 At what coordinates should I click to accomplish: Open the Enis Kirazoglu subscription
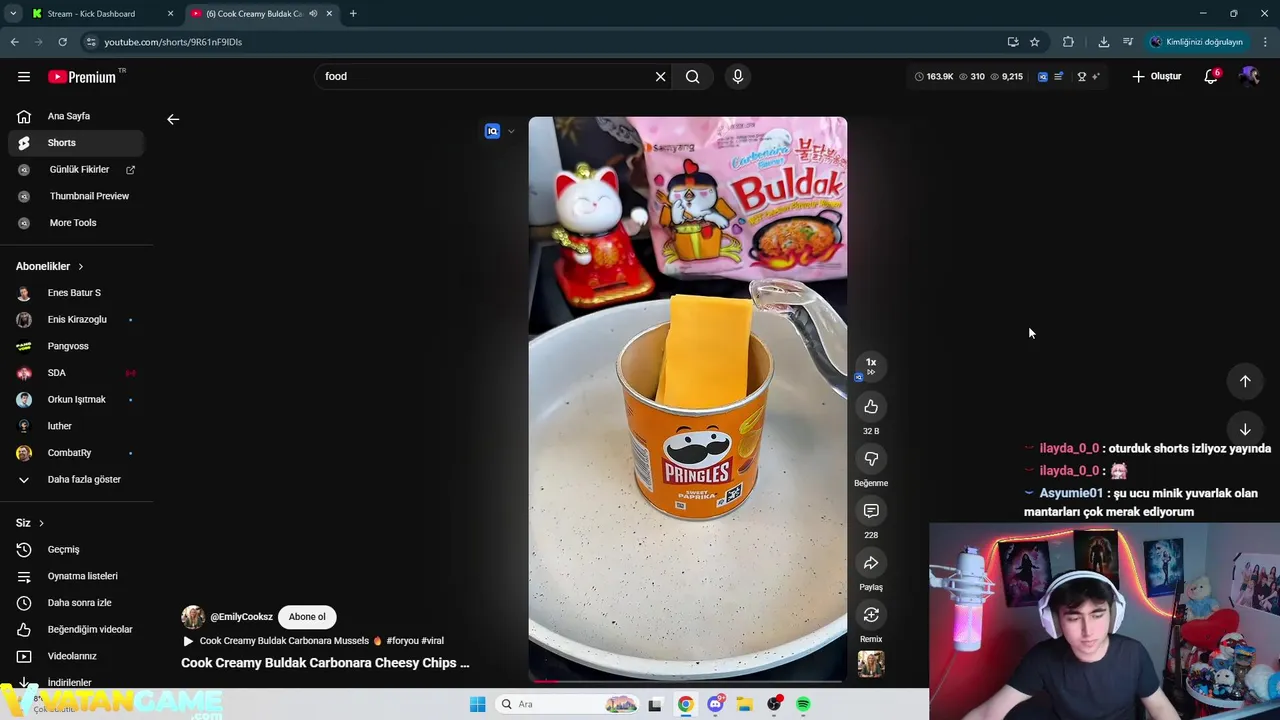coord(76,320)
